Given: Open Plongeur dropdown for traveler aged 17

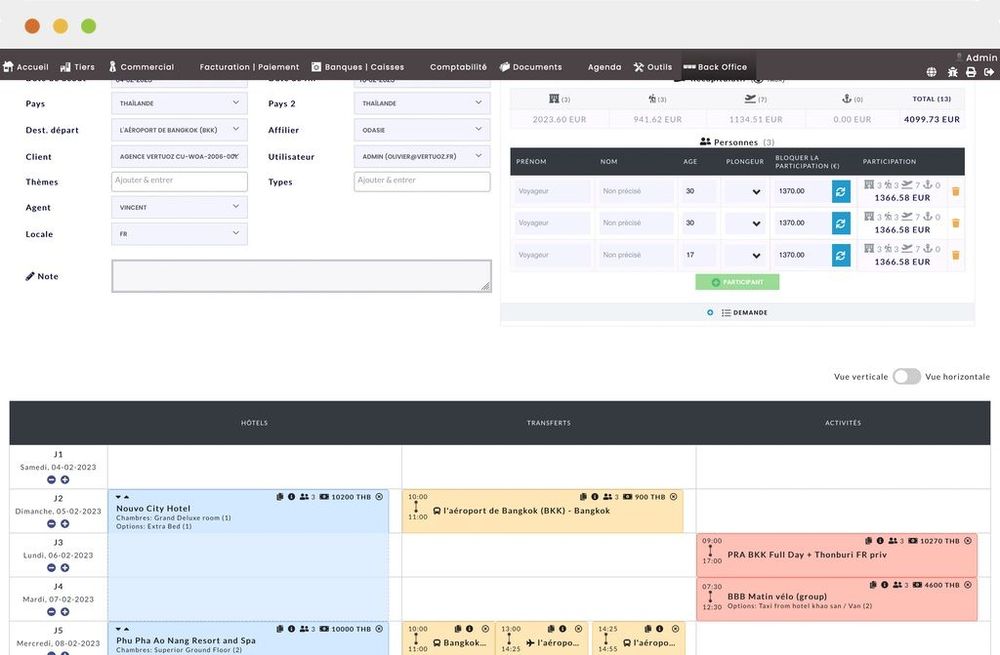Looking at the screenshot, I should click(745, 255).
